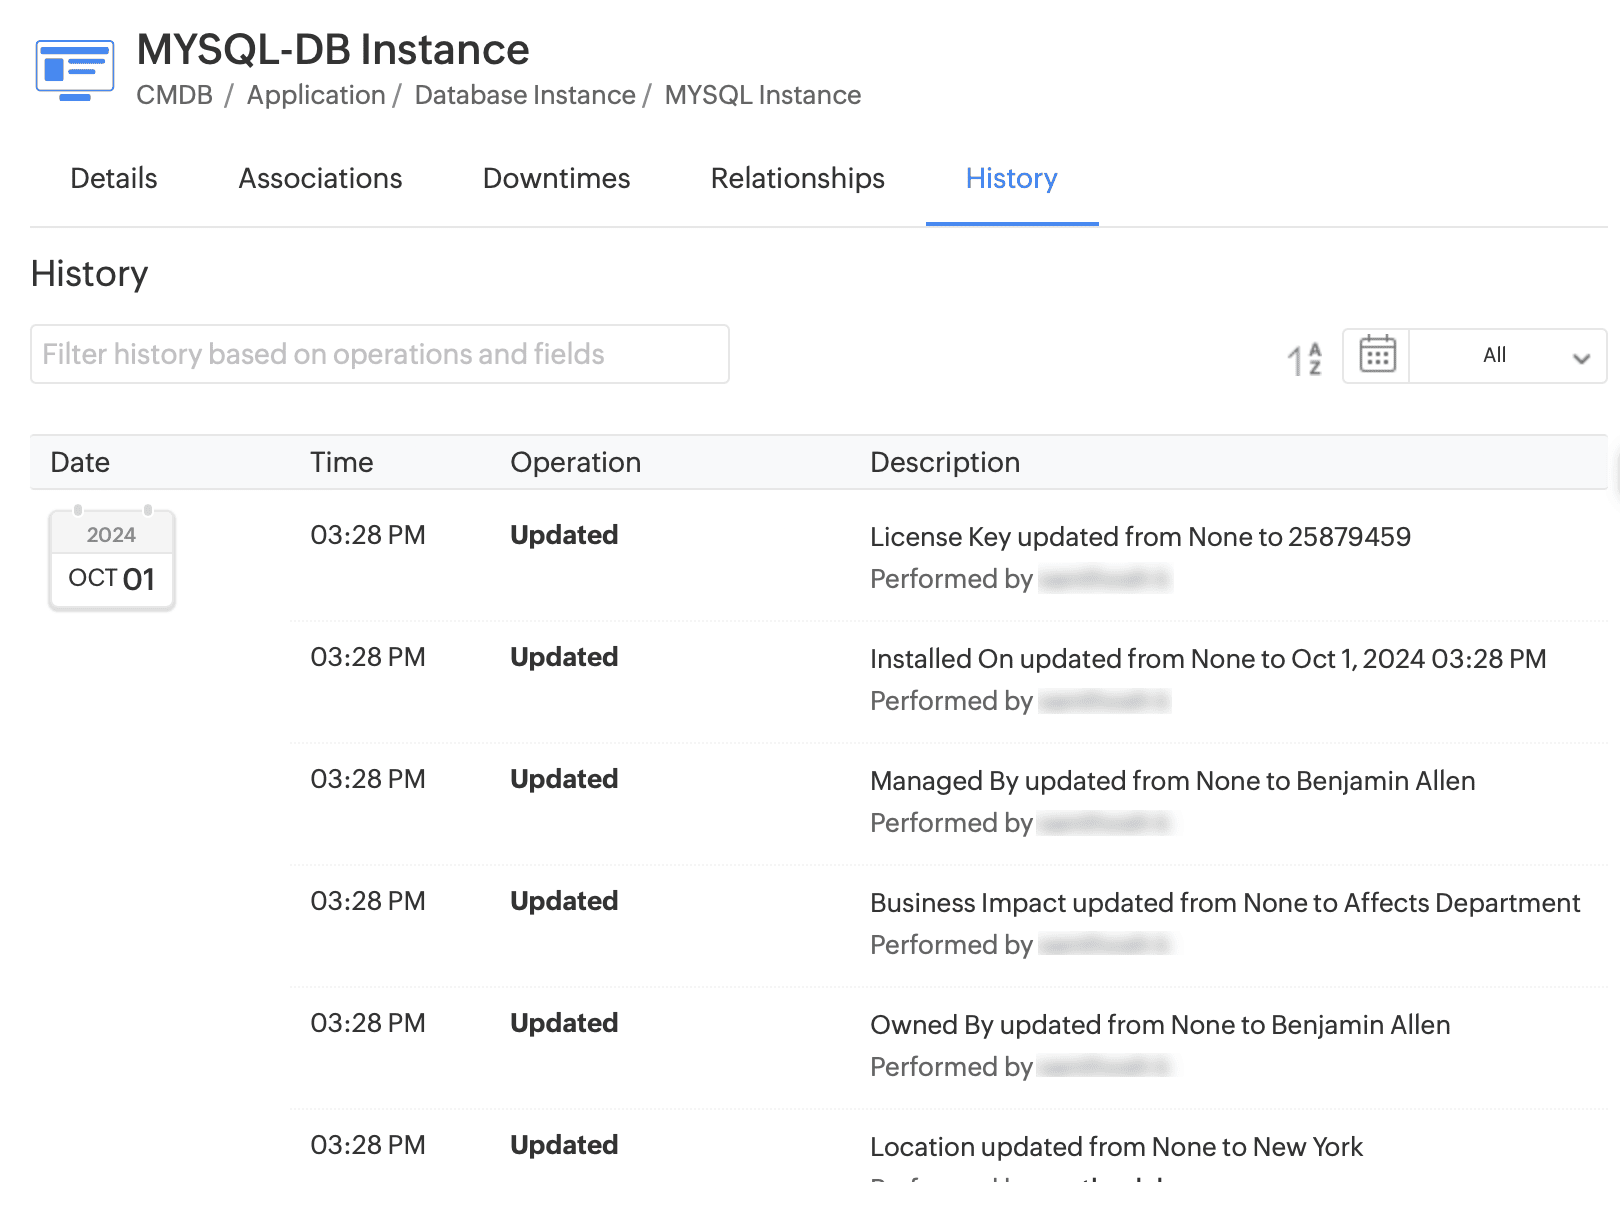This screenshot has height=1226, width=1620.
Task: Click the 2024 OCT 01 date badge
Action: click(x=112, y=560)
